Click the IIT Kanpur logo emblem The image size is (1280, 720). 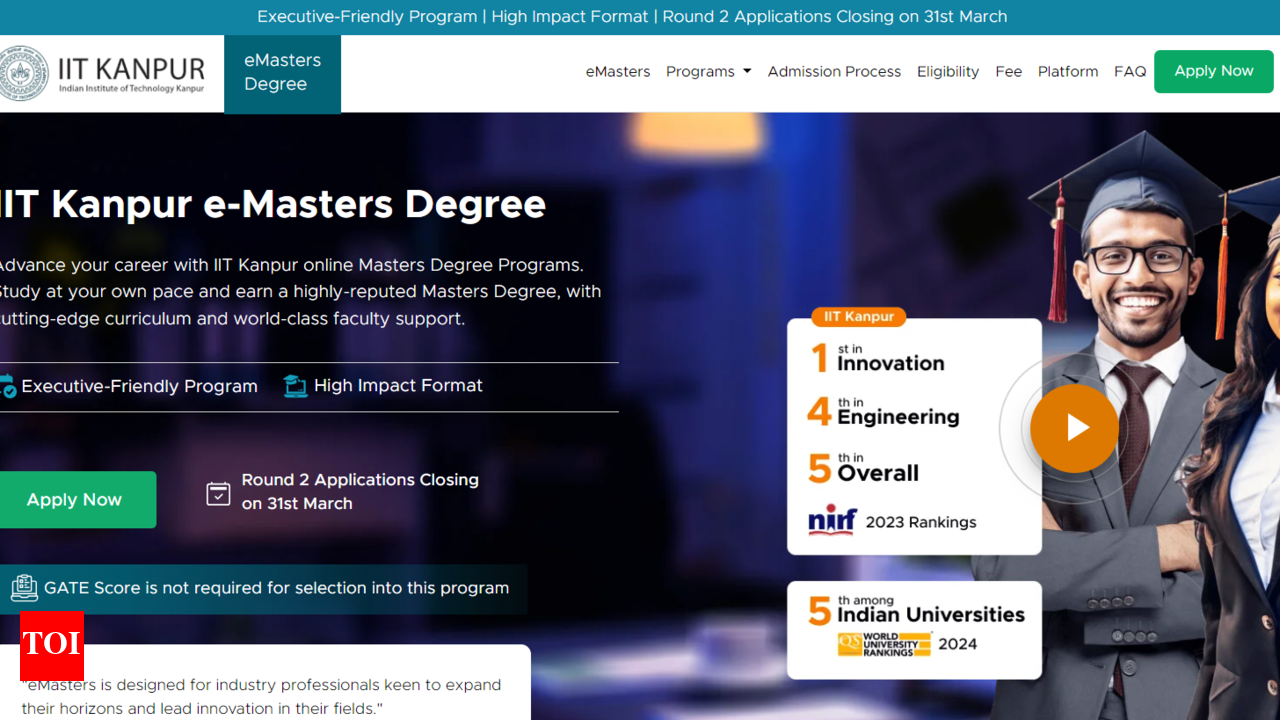click(x=23, y=73)
